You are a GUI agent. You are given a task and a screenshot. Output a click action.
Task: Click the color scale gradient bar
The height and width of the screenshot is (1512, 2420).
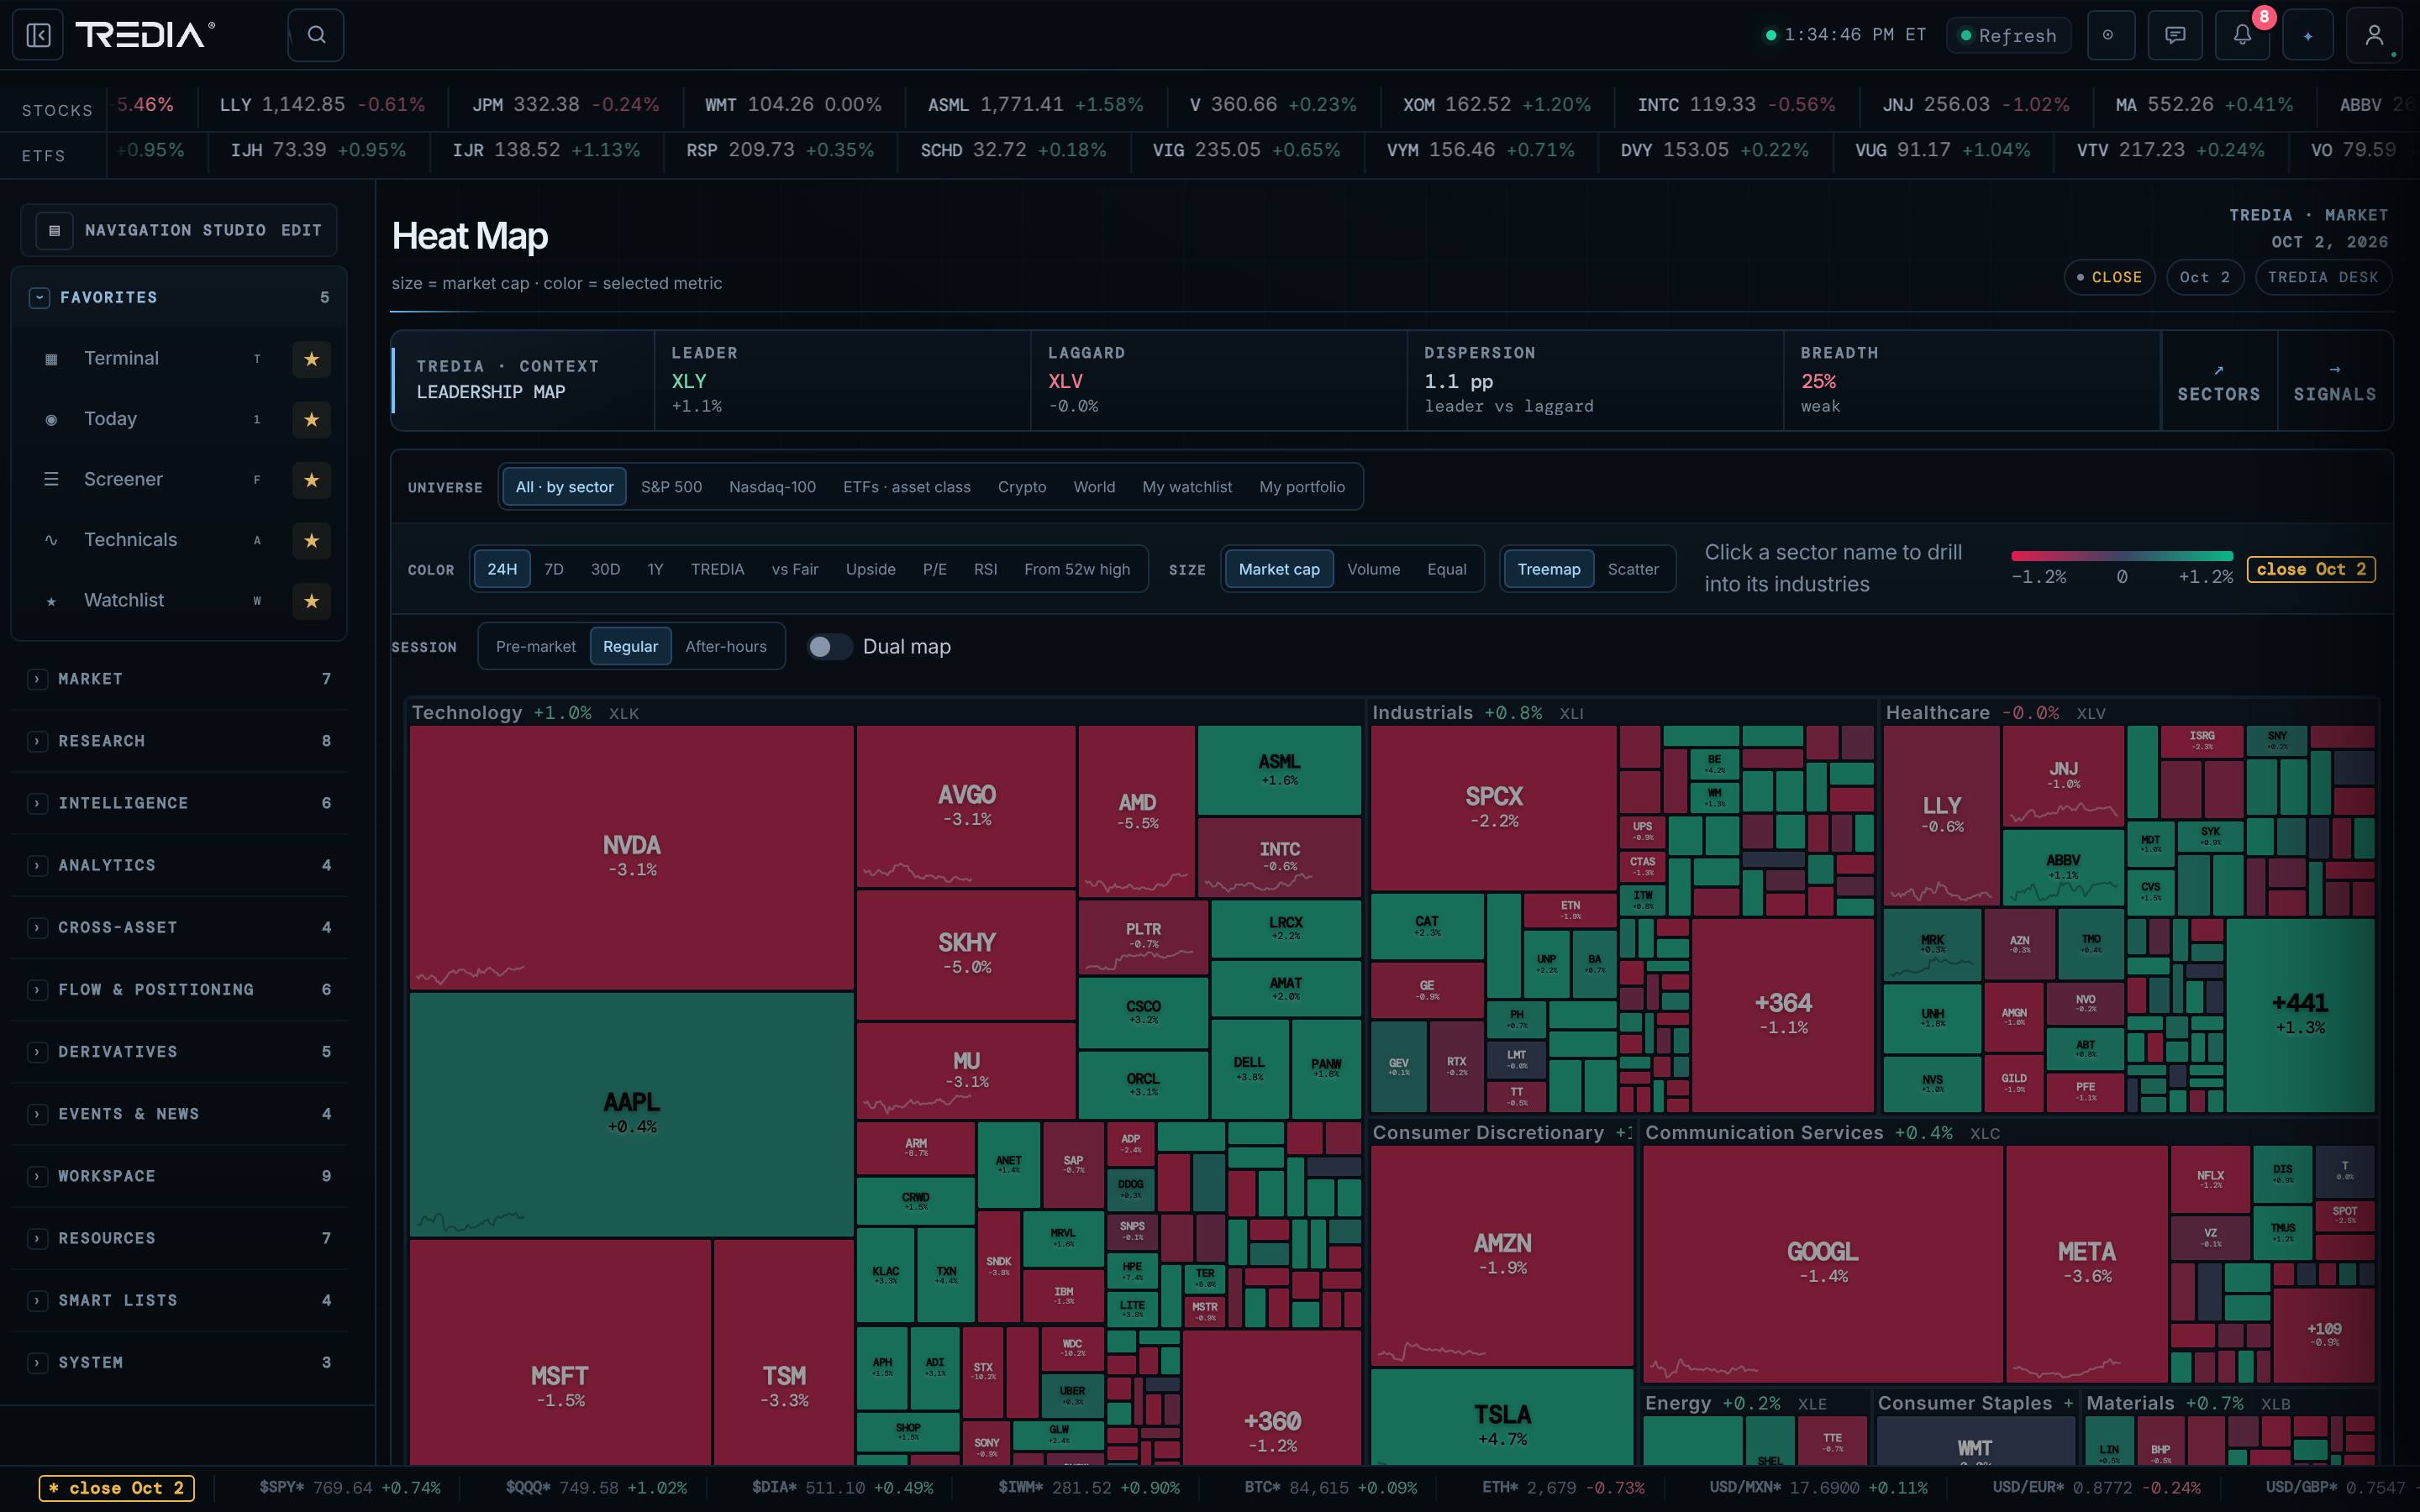coord(2122,556)
